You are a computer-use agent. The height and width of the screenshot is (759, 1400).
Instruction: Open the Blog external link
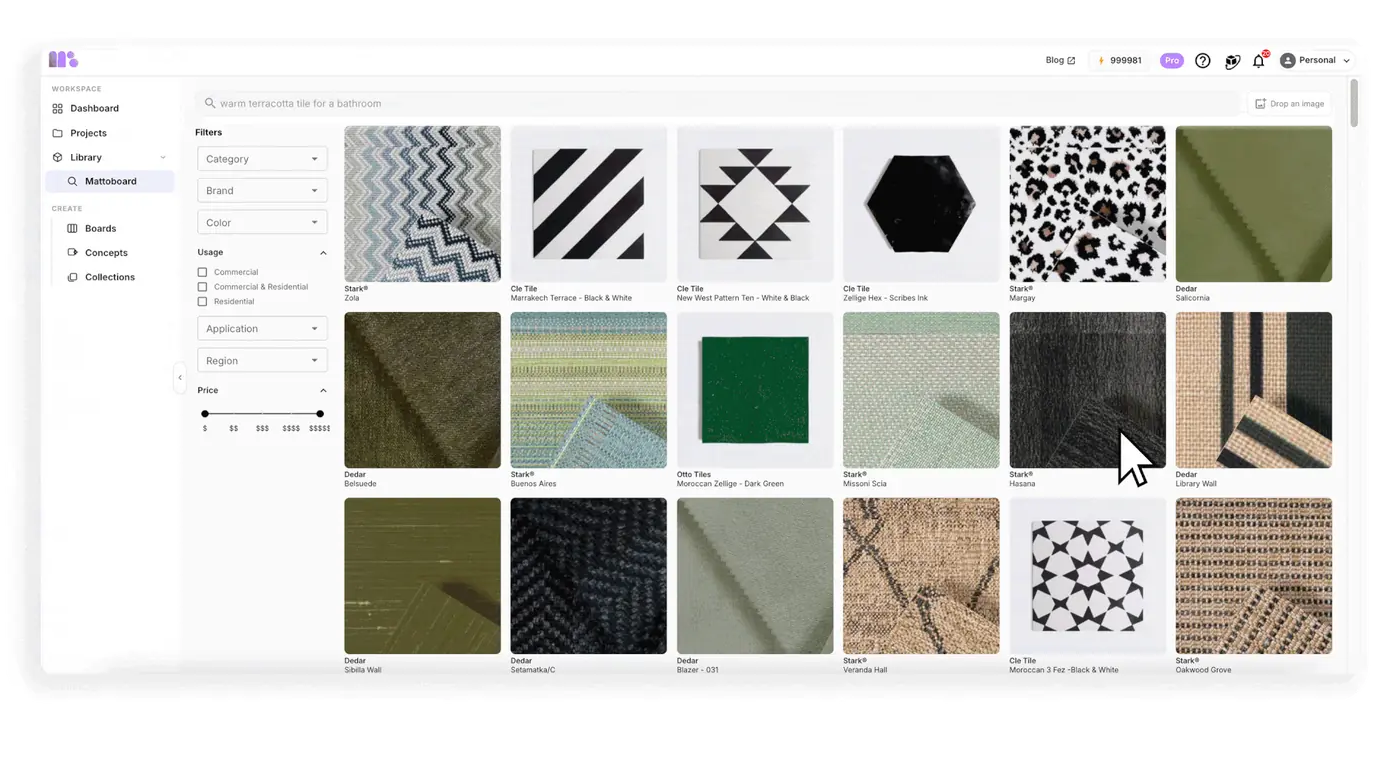pos(1060,60)
